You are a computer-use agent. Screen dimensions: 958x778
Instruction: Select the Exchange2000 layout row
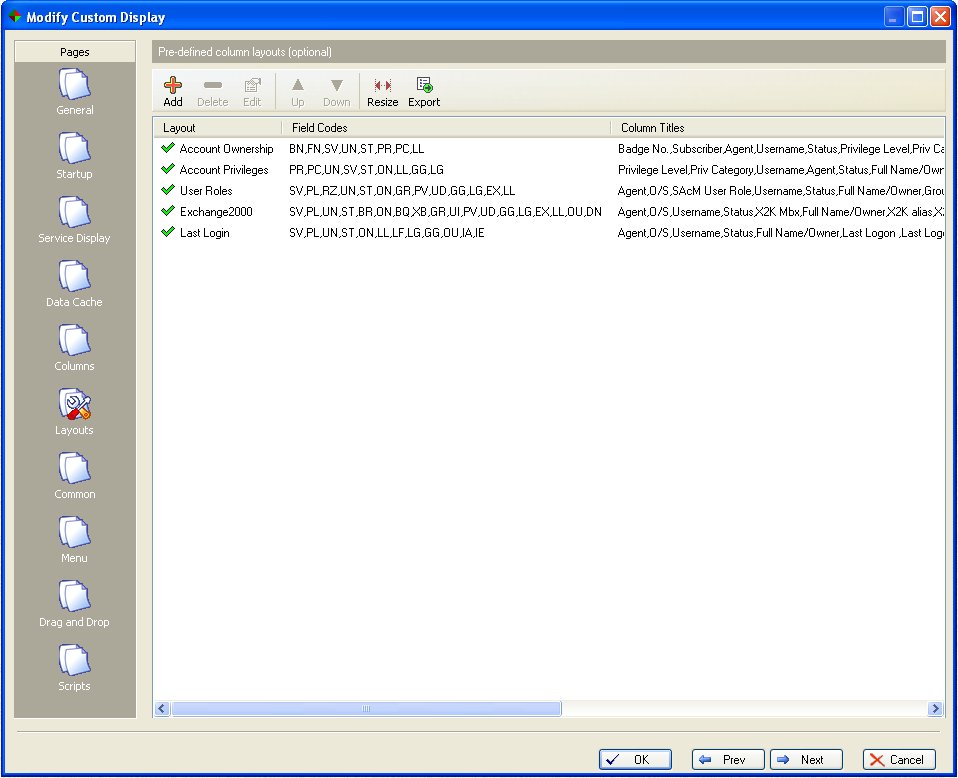point(216,211)
